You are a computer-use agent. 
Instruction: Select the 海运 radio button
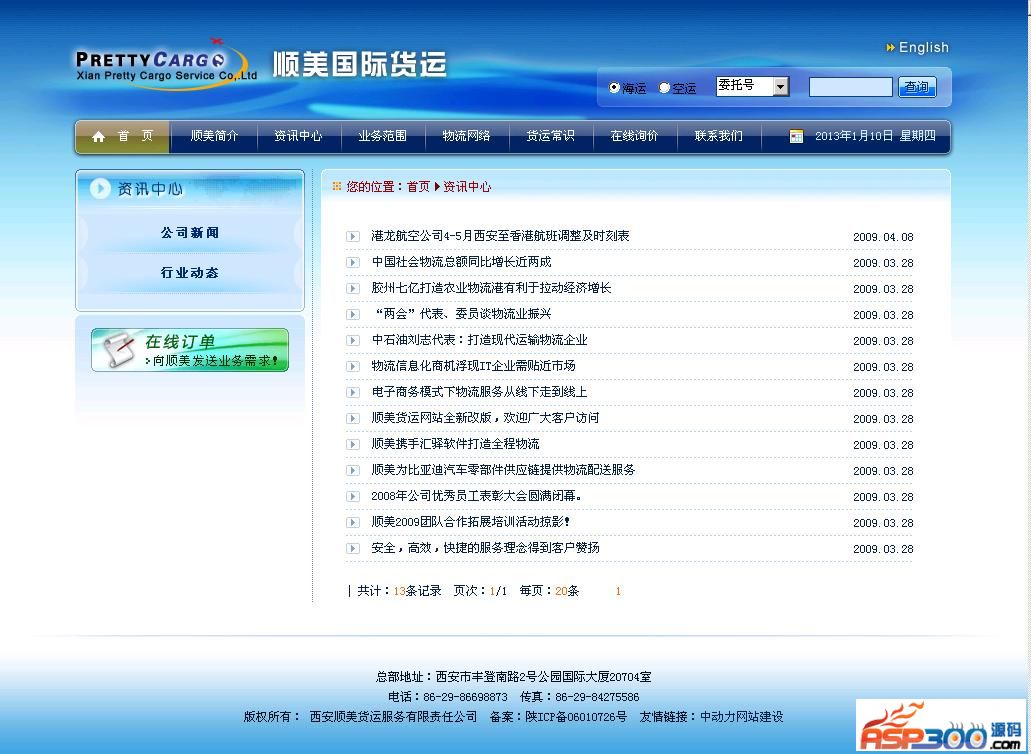(614, 87)
